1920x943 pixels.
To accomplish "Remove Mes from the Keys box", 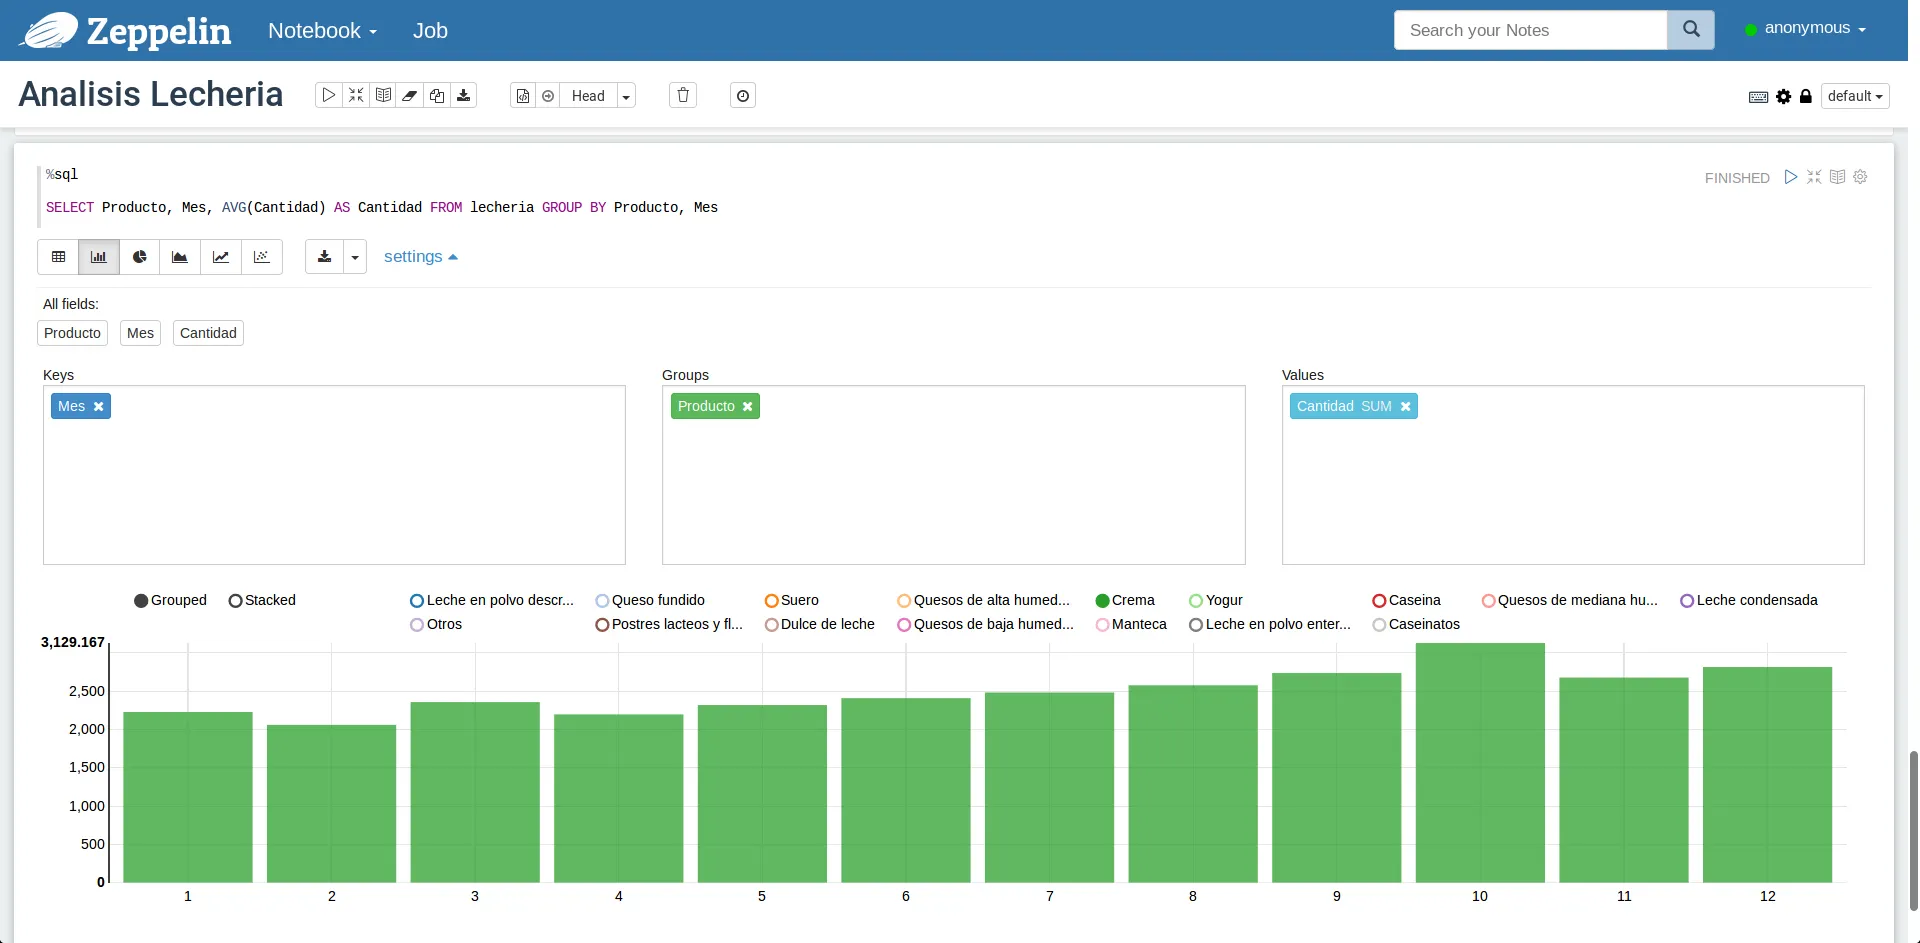I will coord(98,406).
